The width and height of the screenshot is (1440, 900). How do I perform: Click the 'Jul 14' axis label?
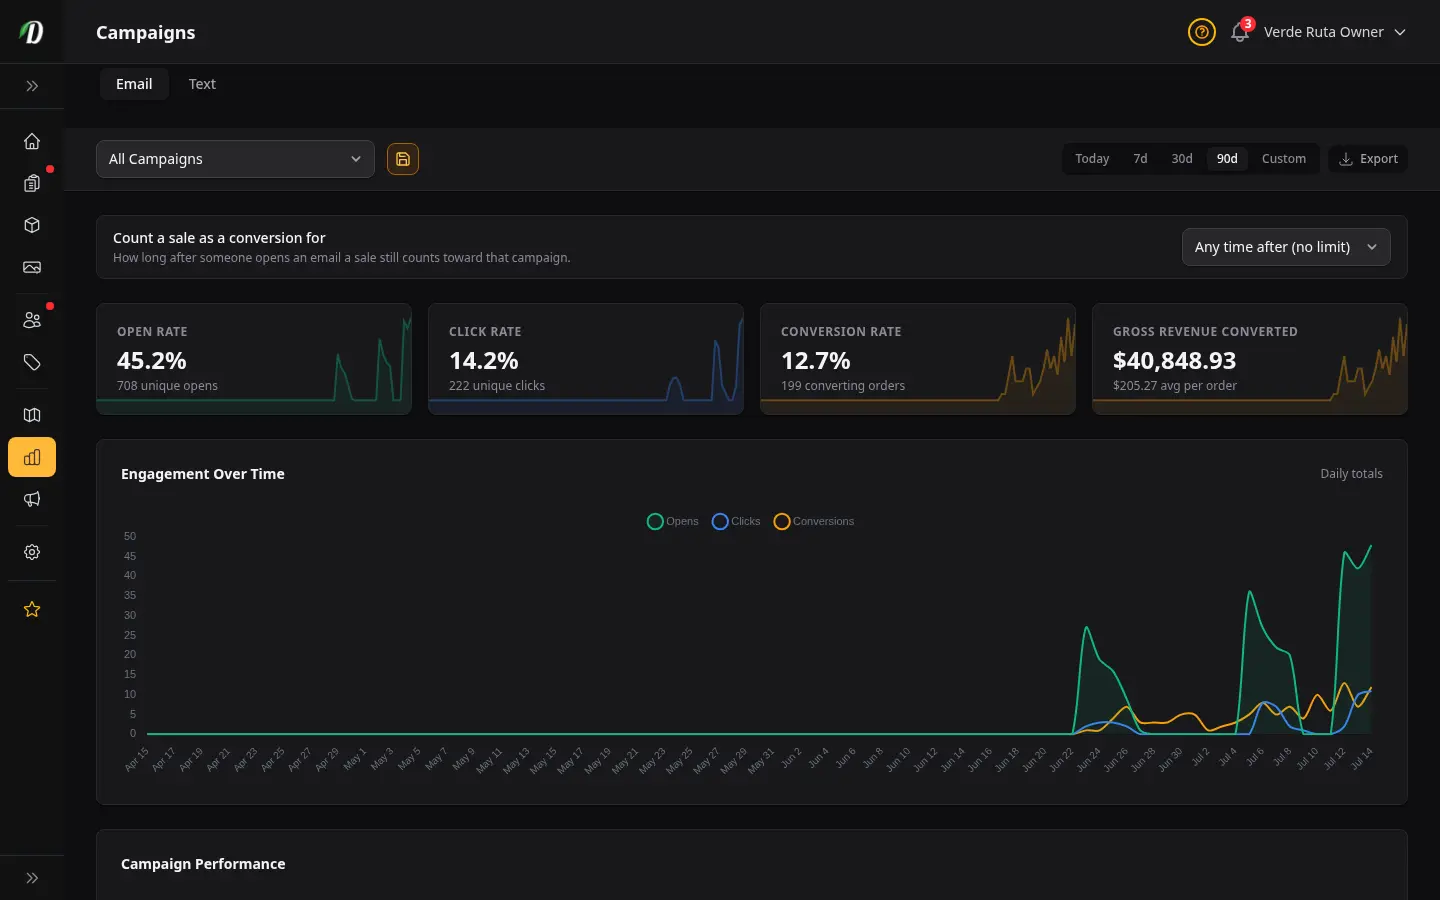(x=1362, y=759)
